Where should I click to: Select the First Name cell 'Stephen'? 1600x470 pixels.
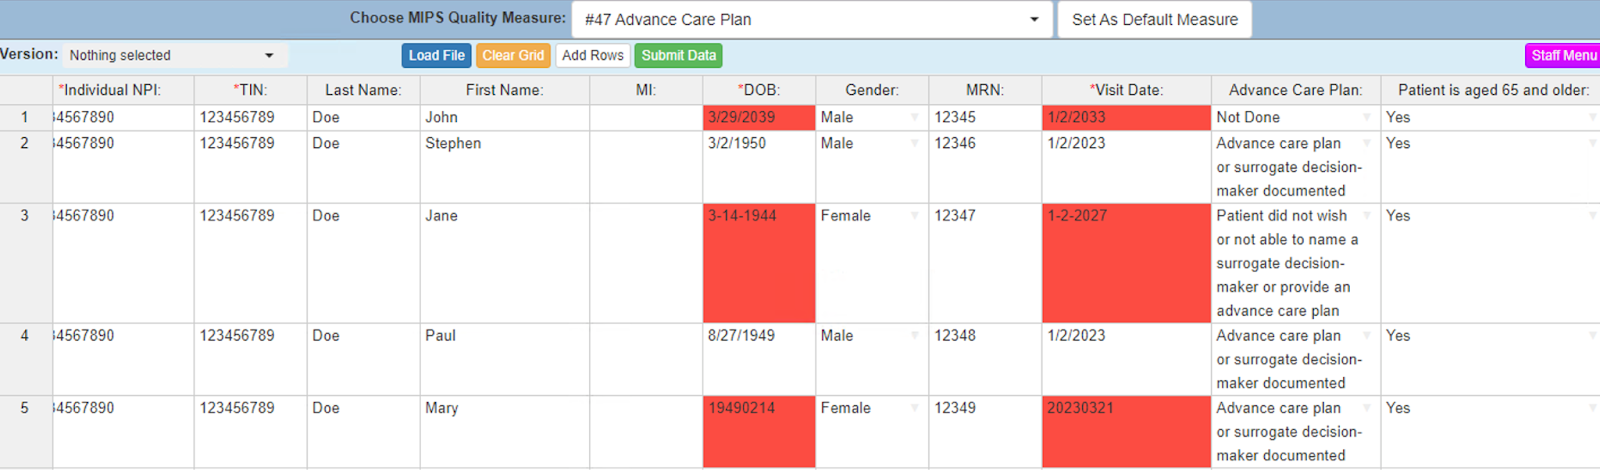pyautogui.click(x=504, y=143)
